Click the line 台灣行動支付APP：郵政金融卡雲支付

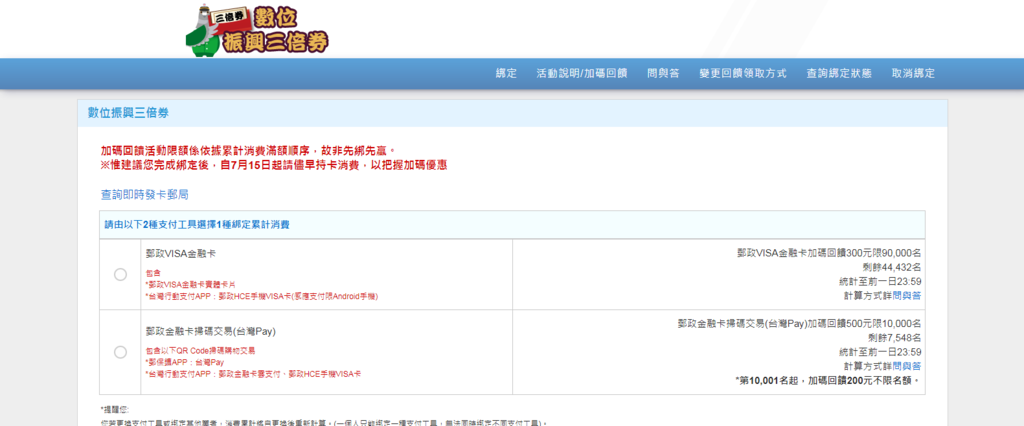(x=253, y=374)
